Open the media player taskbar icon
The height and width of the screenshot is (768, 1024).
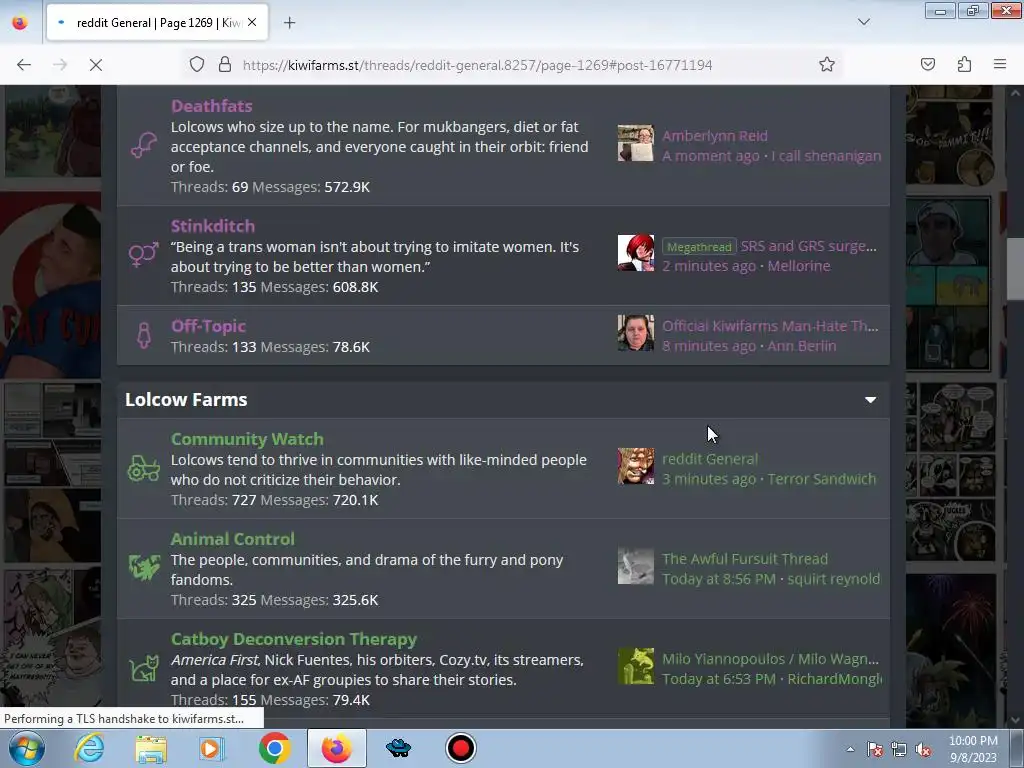[x=212, y=748]
